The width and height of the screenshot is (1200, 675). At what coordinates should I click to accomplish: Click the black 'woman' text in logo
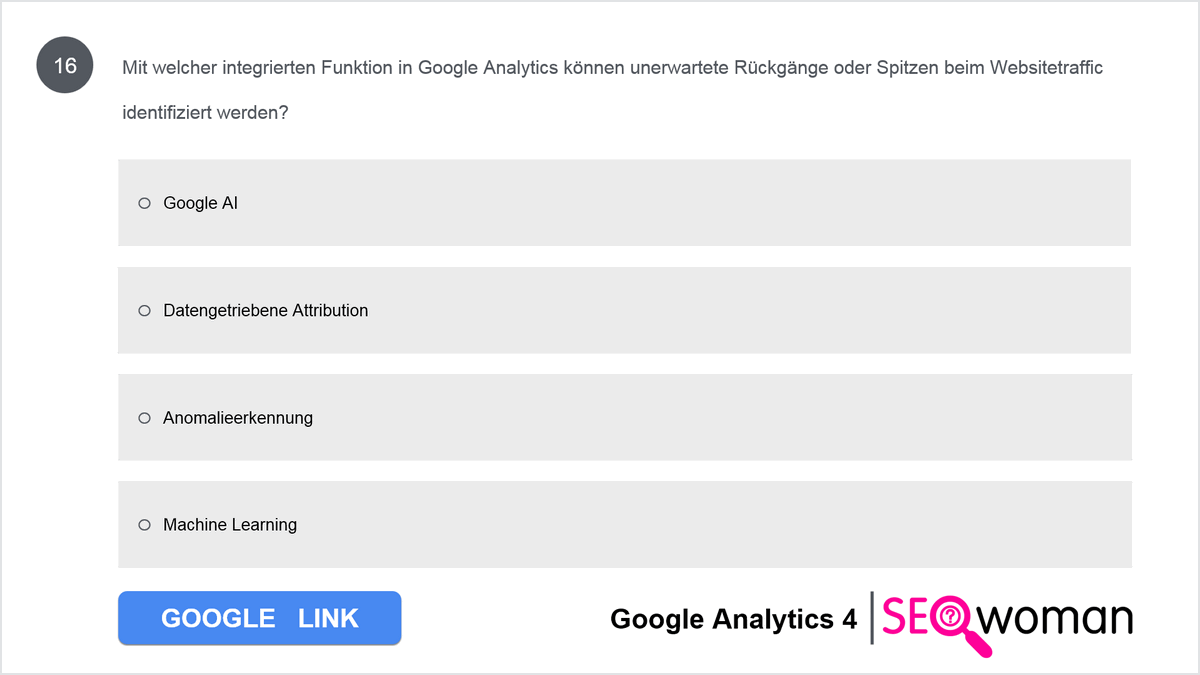[1057, 618]
